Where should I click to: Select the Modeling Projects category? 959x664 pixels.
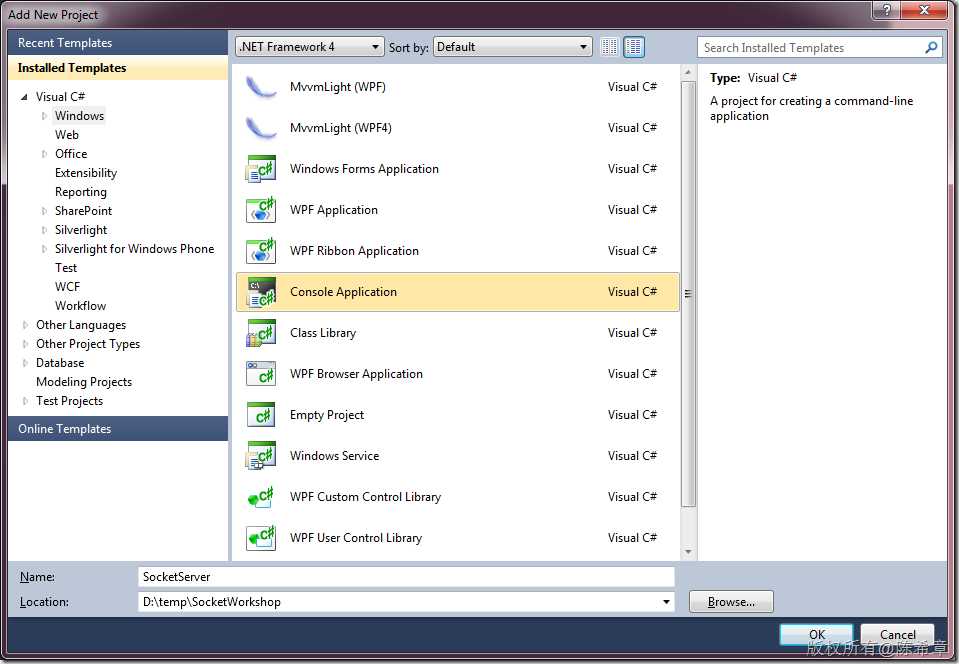pyautogui.click(x=84, y=382)
